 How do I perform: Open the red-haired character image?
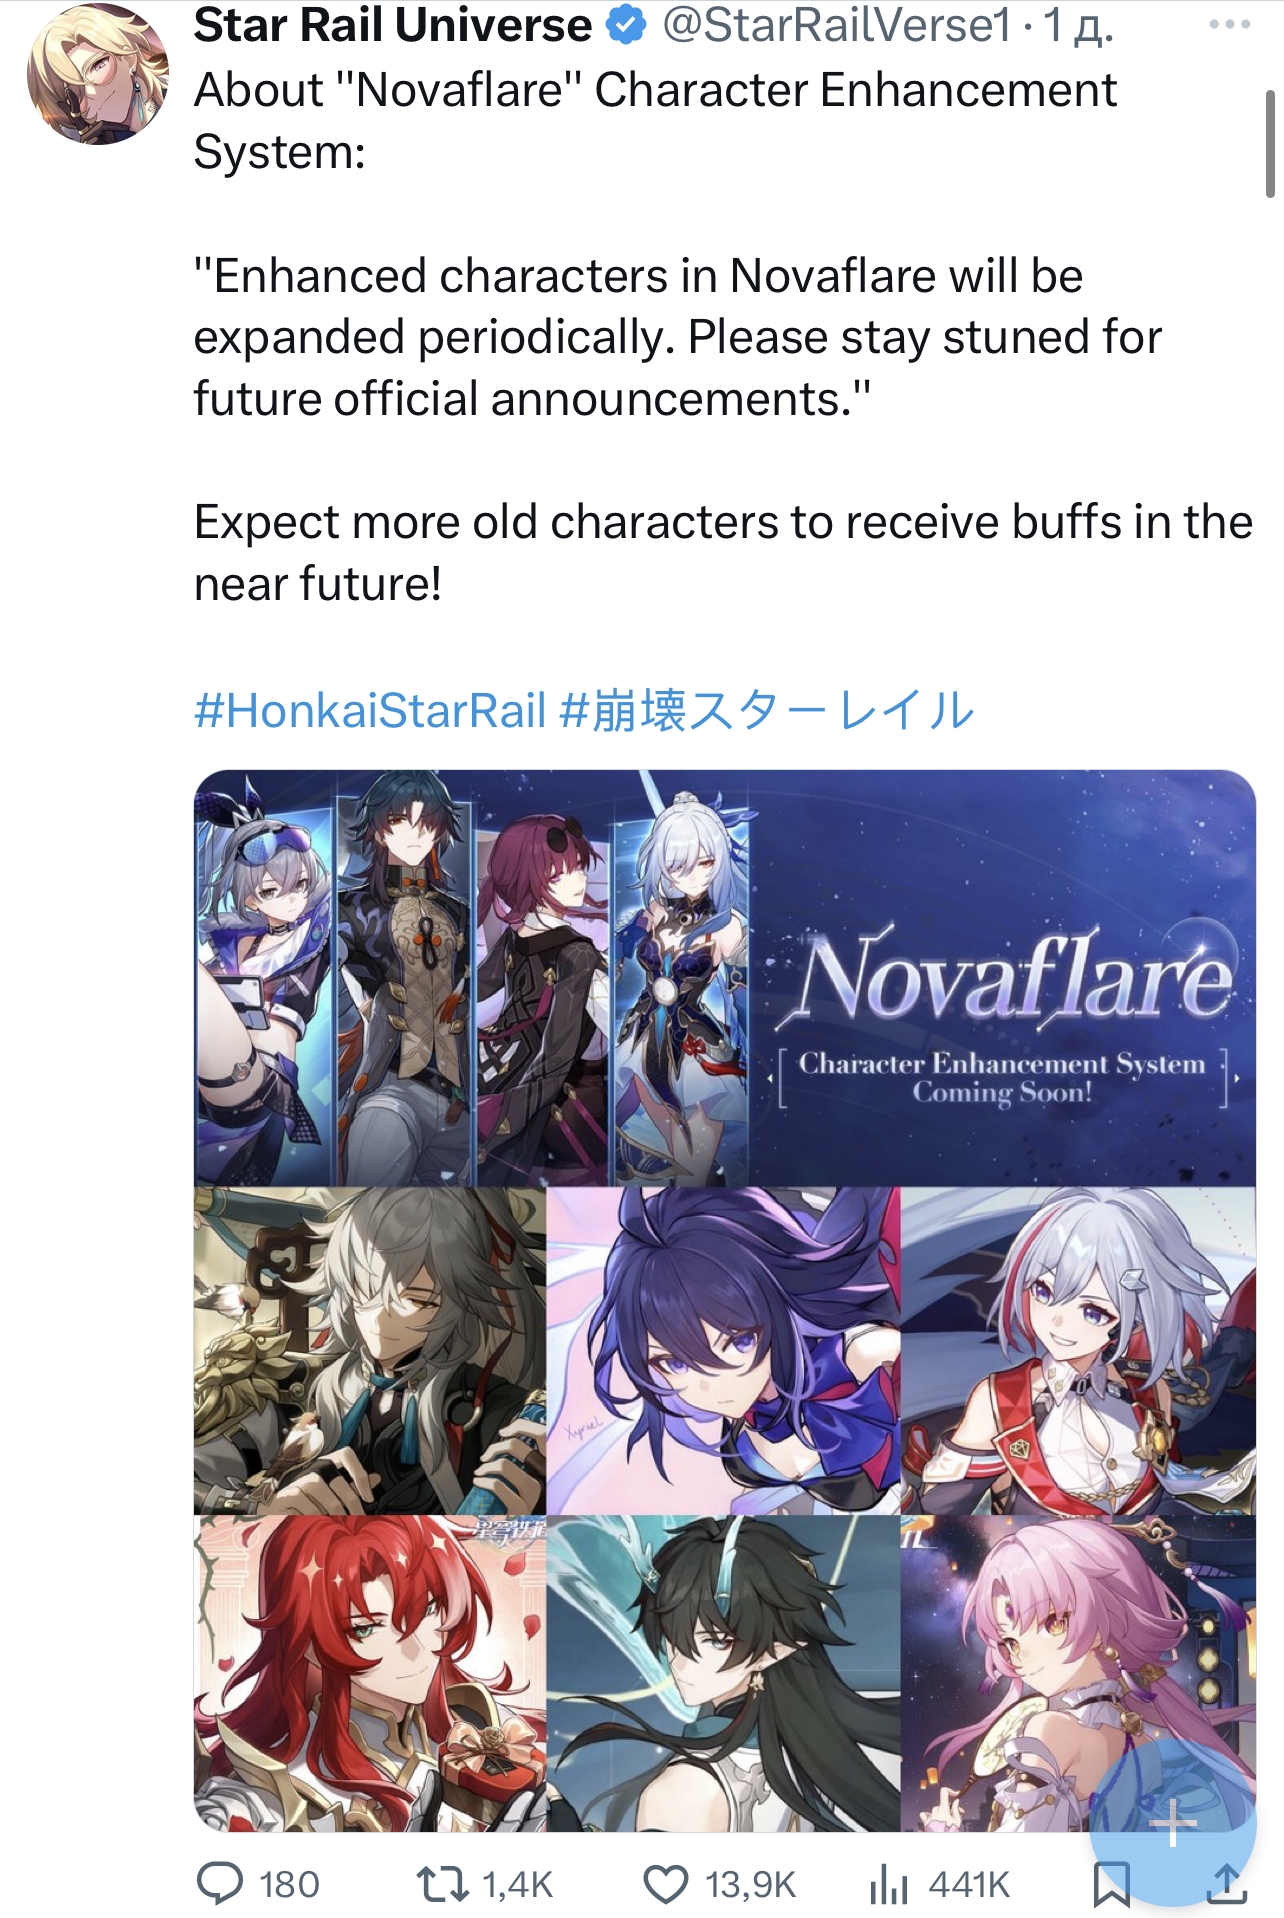tap(370, 1673)
